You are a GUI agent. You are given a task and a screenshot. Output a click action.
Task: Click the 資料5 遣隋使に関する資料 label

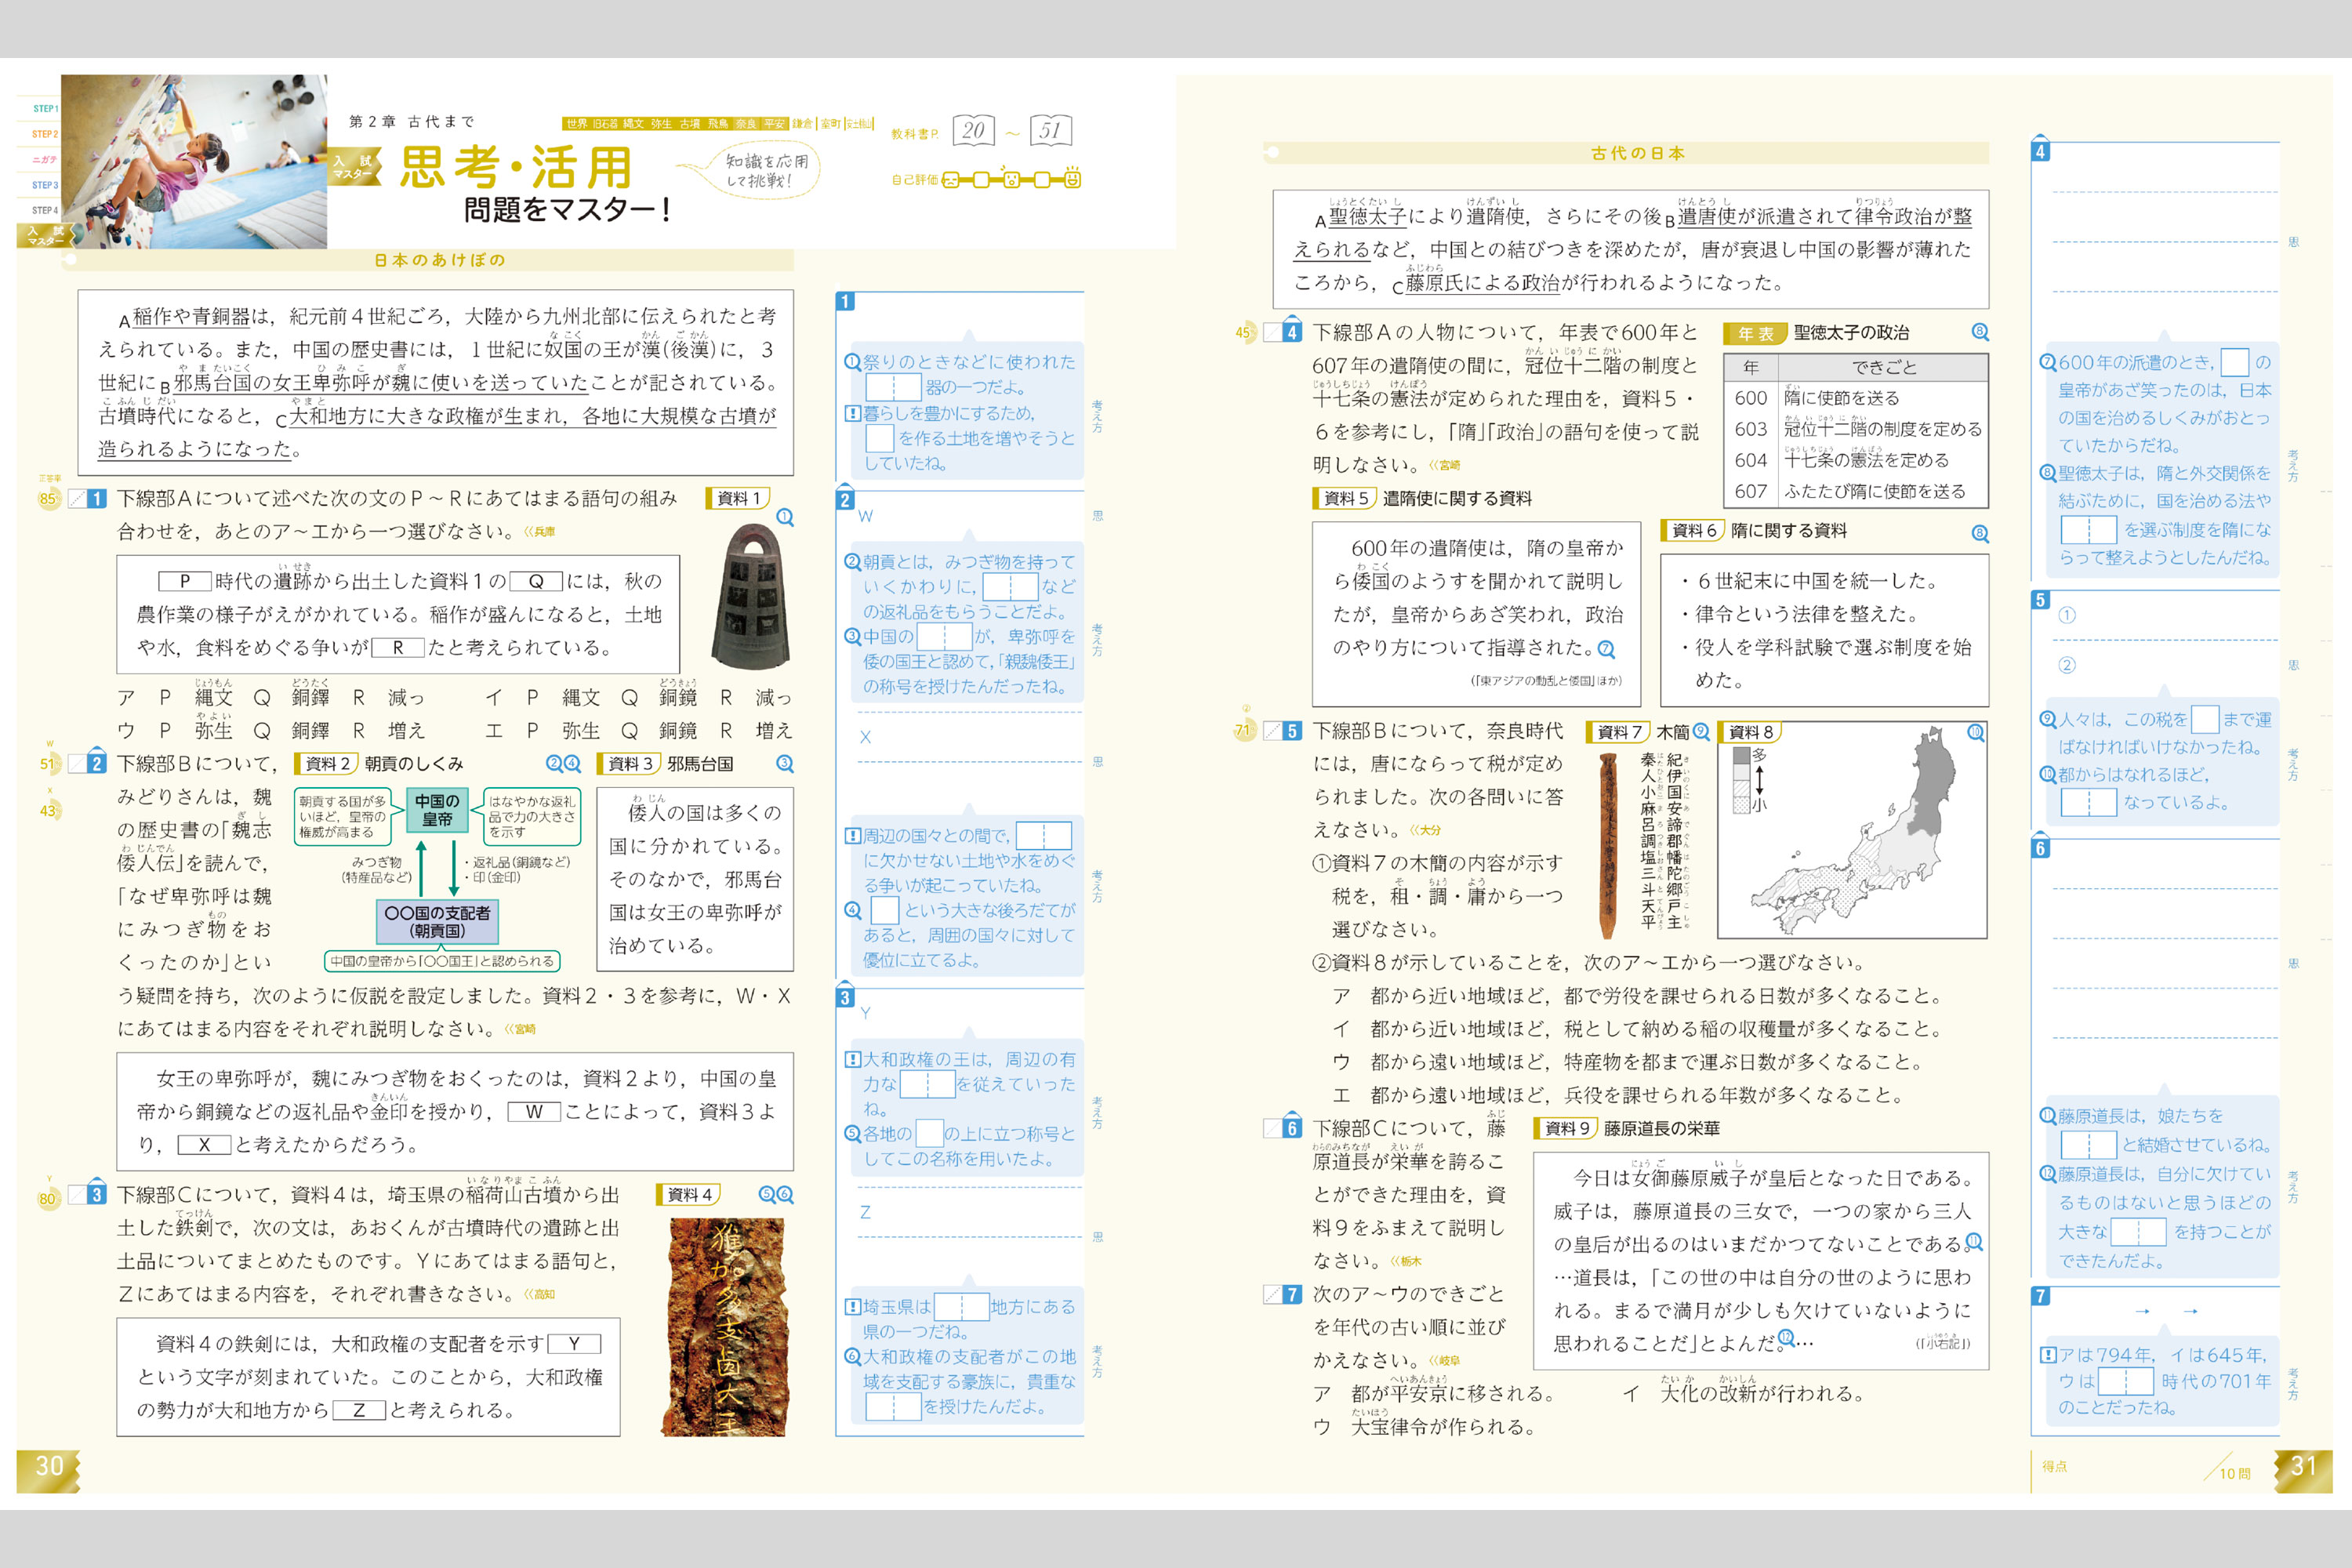[1422, 498]
